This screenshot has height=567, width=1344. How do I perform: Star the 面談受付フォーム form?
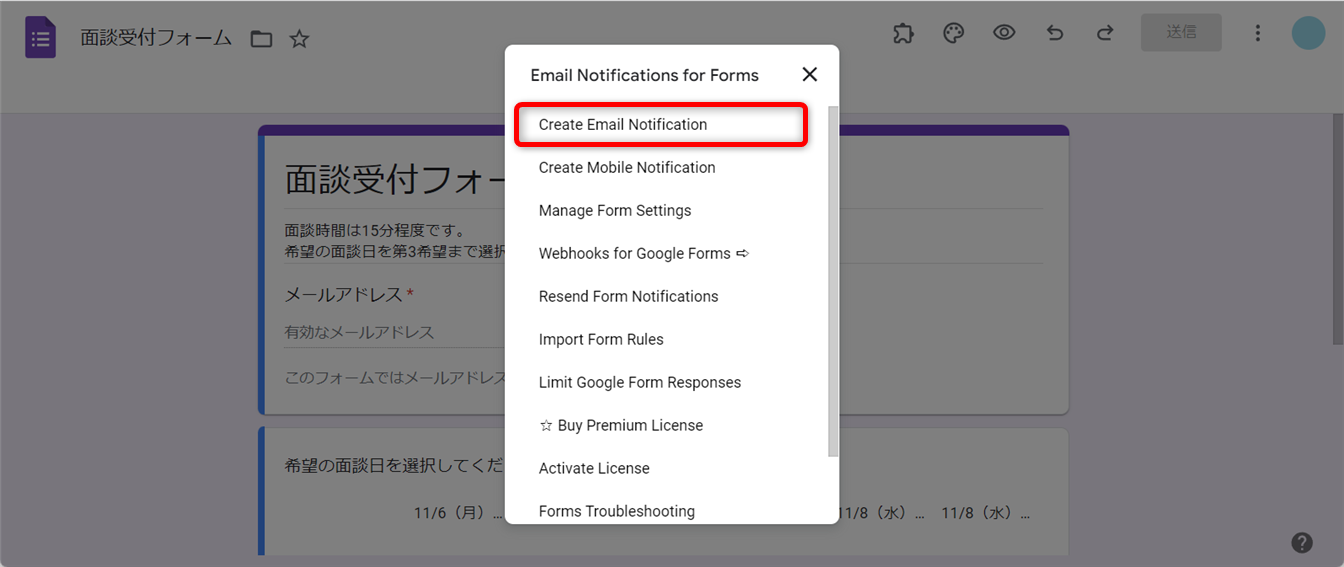coord(299,39)
